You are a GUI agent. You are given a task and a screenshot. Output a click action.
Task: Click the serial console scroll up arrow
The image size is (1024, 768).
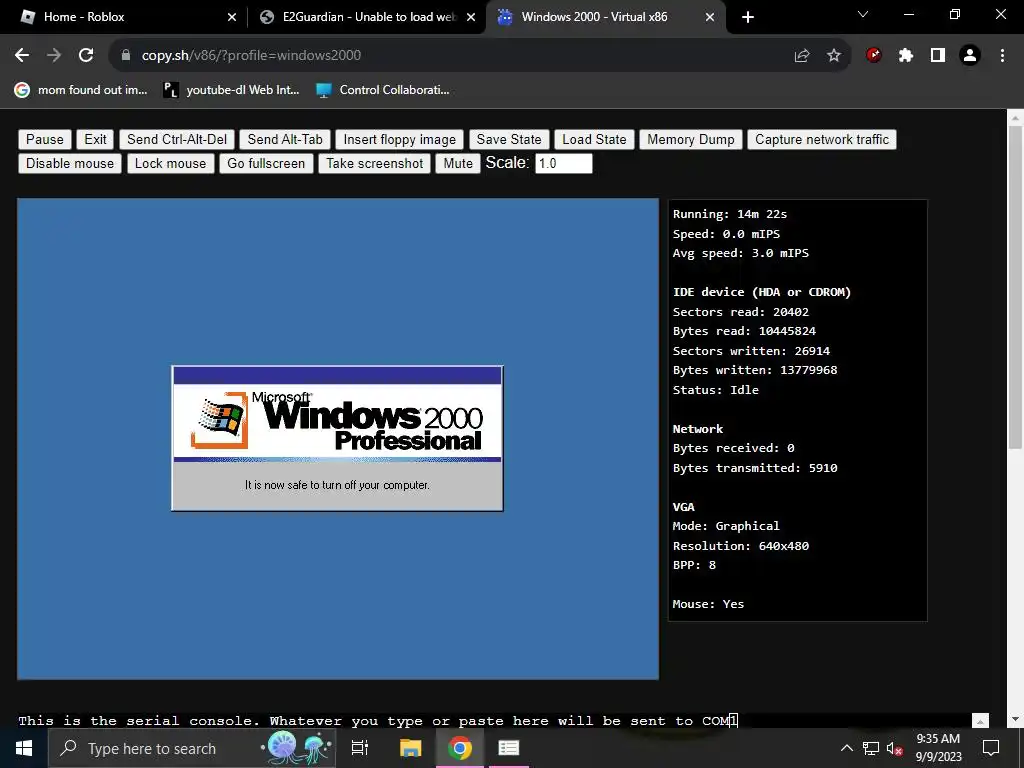point(980,720)
